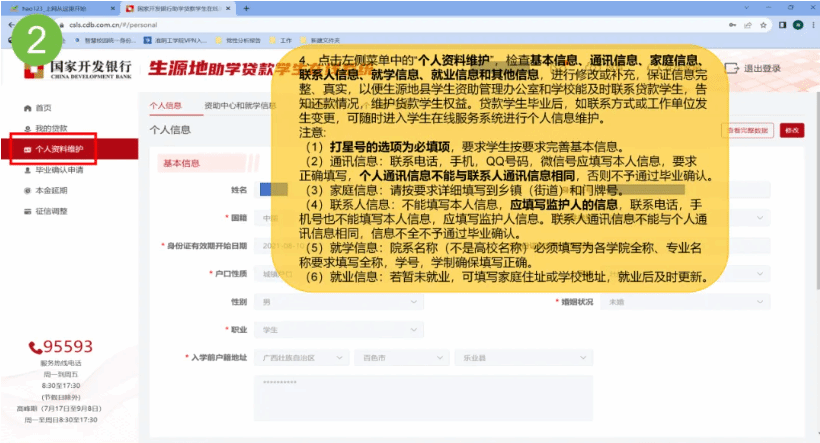820x443 pixels.
Task: Open the 工作 bookmark folder
Action: tap(281, 40)
